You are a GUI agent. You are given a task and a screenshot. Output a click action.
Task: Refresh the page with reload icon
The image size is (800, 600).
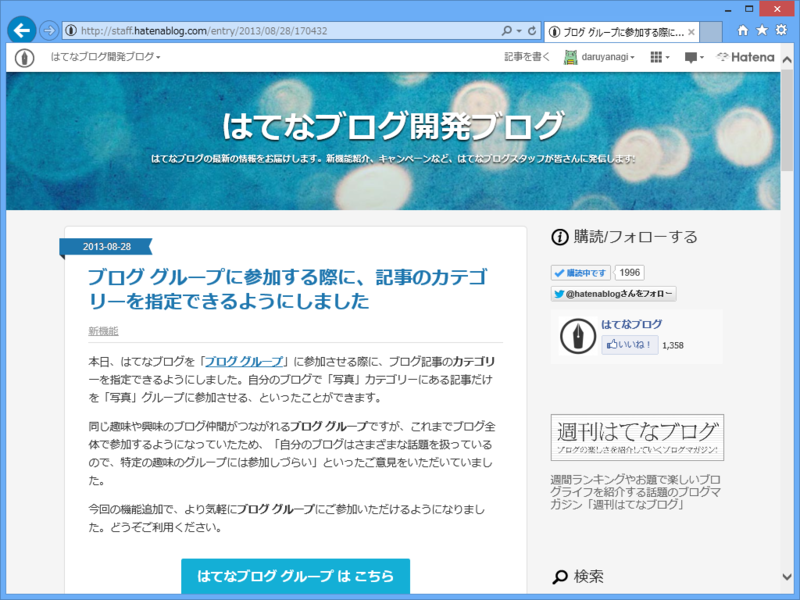532,31
